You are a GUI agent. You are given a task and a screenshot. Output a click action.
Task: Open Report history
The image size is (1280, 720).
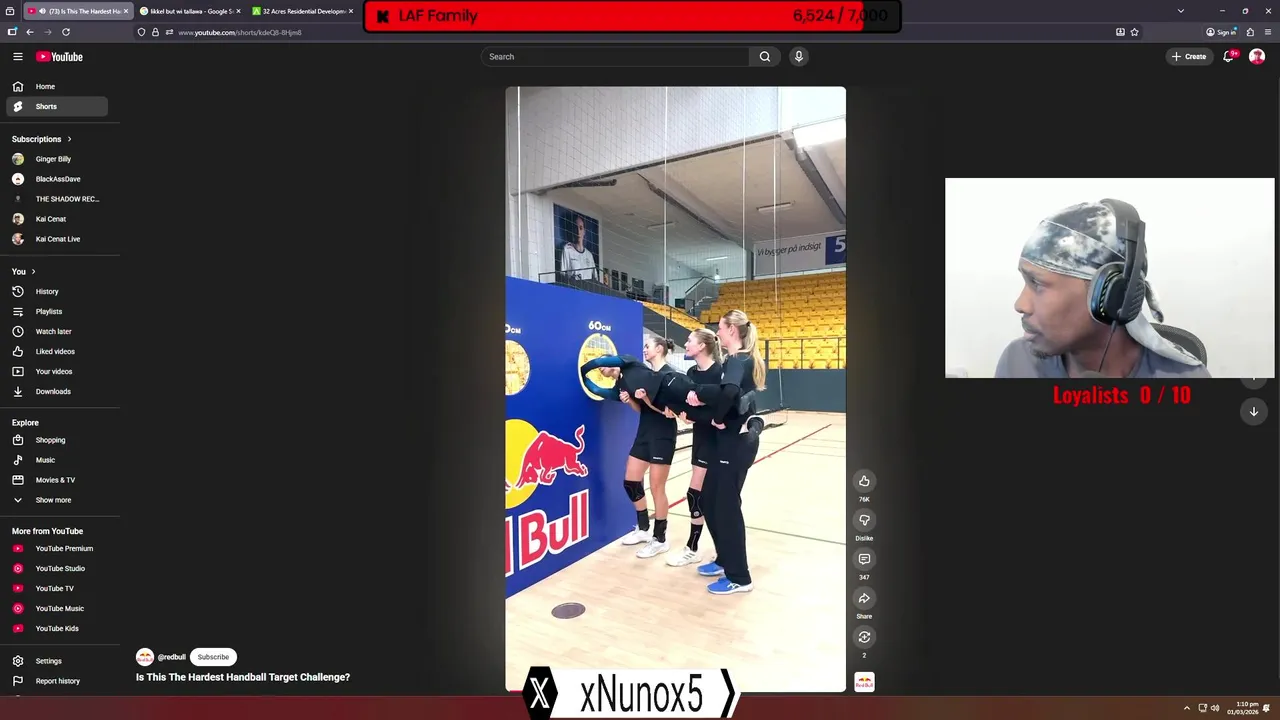57,681
